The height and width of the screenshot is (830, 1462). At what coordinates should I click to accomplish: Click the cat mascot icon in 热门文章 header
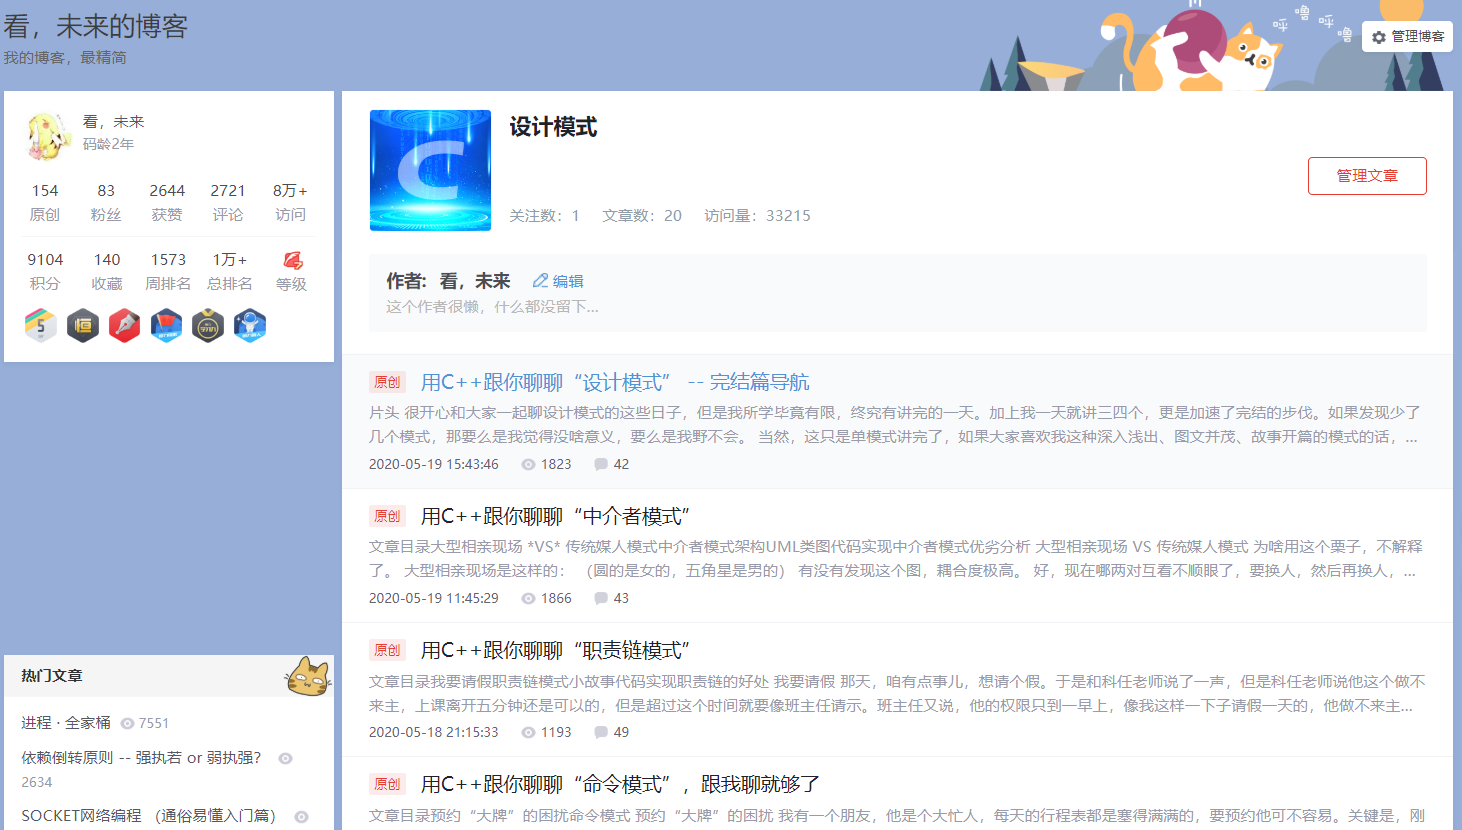[x=307, y=676]
